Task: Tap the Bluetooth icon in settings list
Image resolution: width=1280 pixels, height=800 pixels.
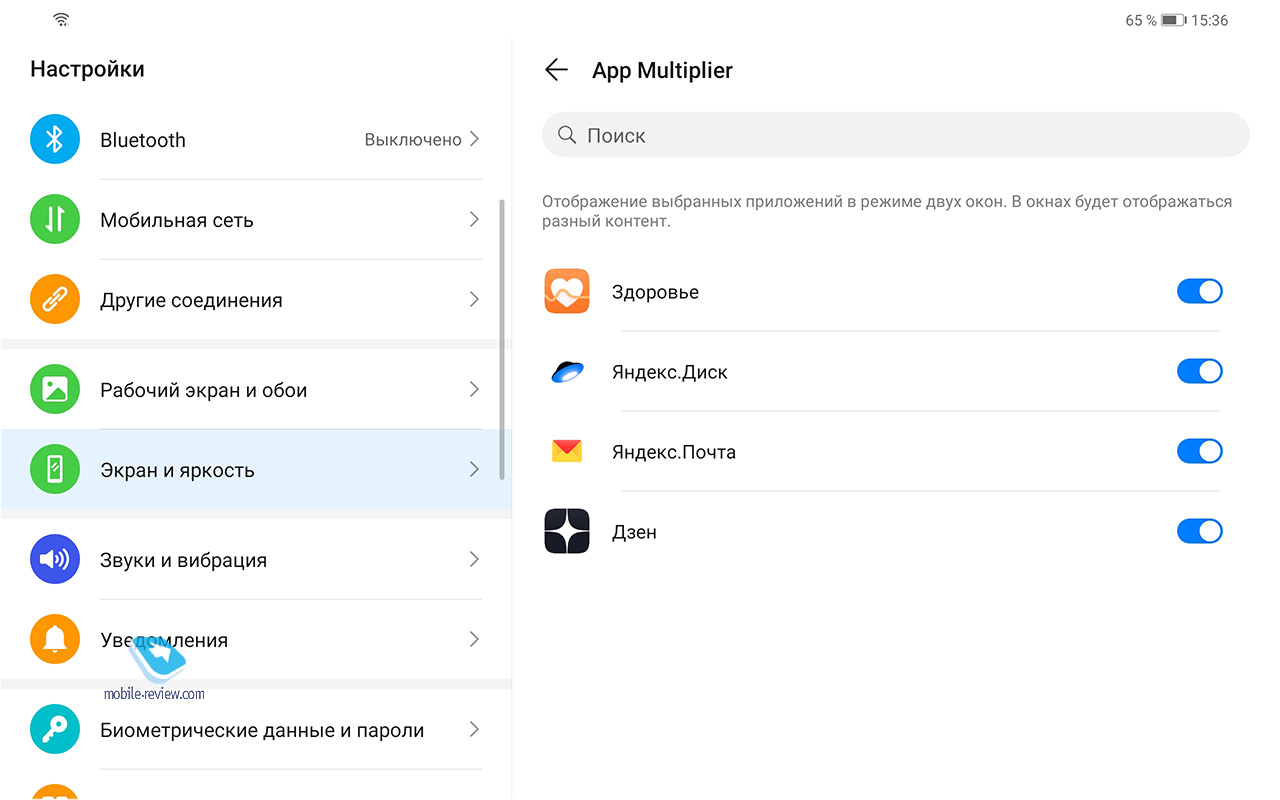Action: 55,139
